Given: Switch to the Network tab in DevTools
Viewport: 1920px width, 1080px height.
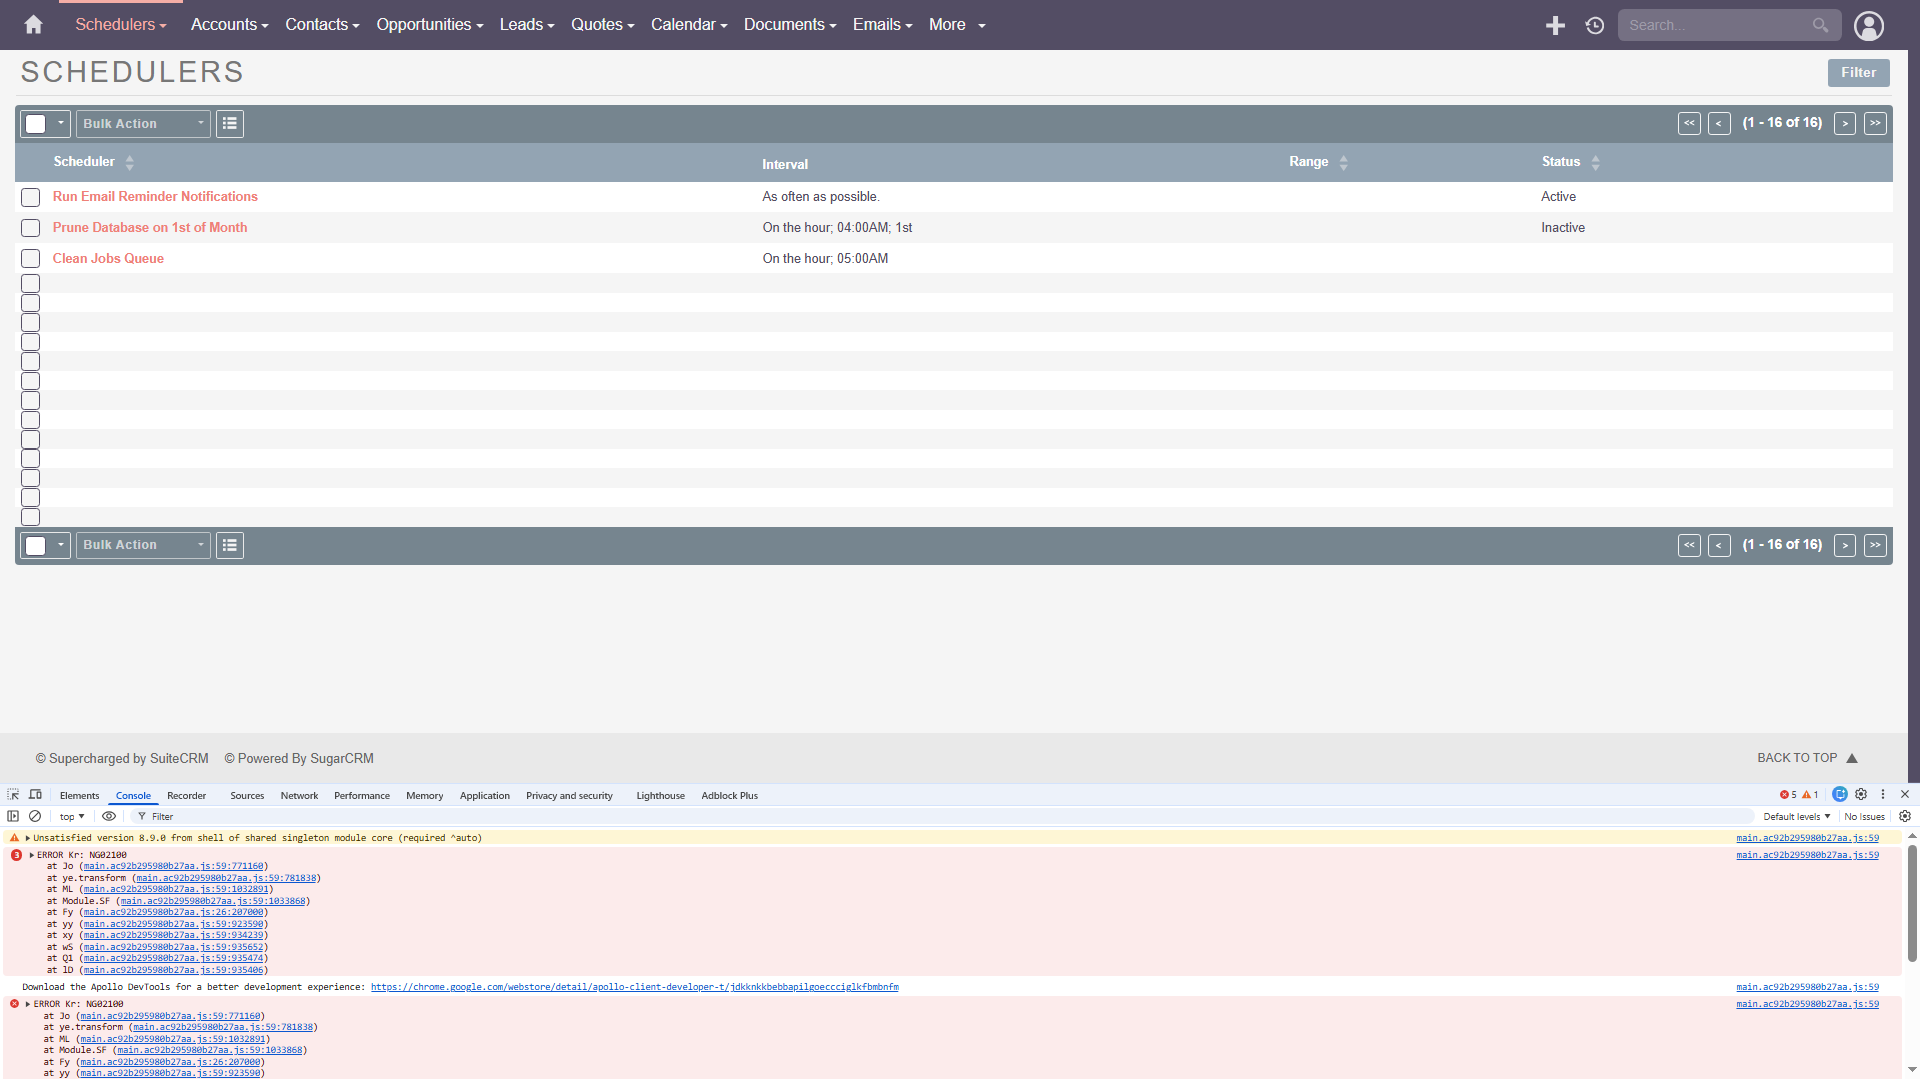Looking at the screenshot, I should pos(299,796).
